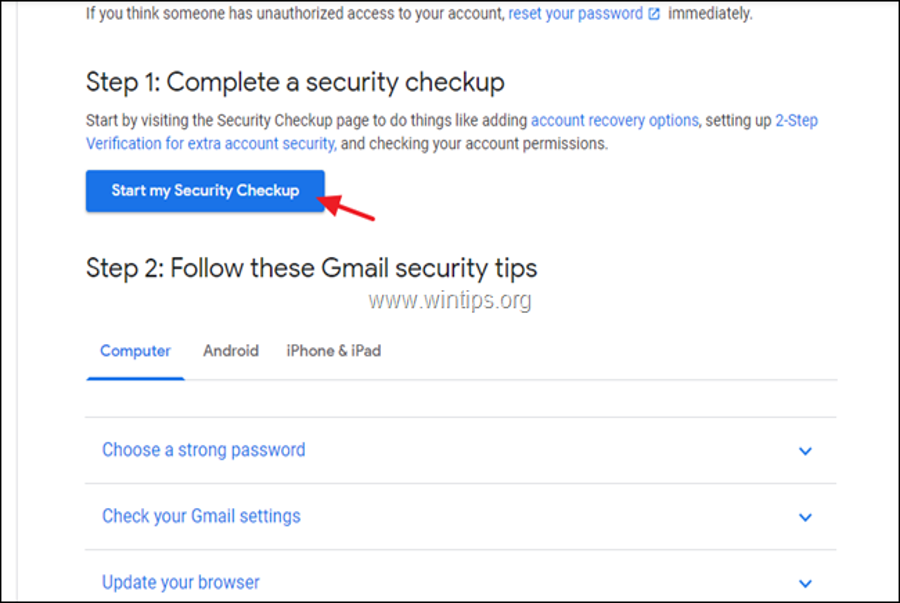Image resolution: width=900 pixels, height=603 pixels.
Task: Switch to the Android tab
Action: pos(231,351)
